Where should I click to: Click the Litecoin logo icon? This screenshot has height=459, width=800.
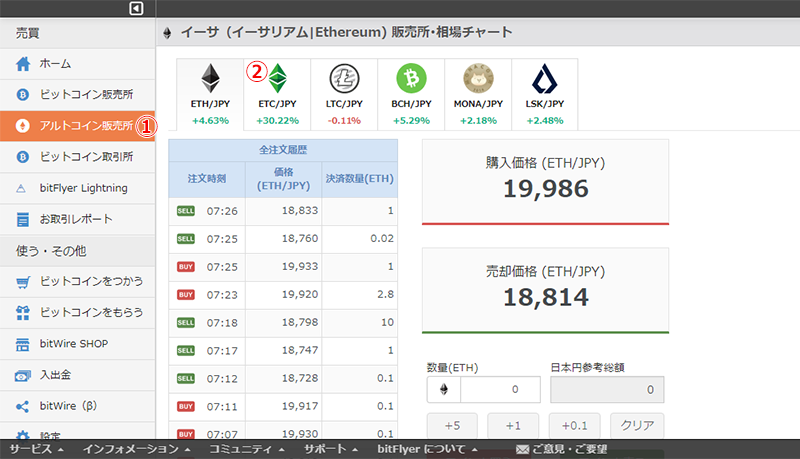344,79
